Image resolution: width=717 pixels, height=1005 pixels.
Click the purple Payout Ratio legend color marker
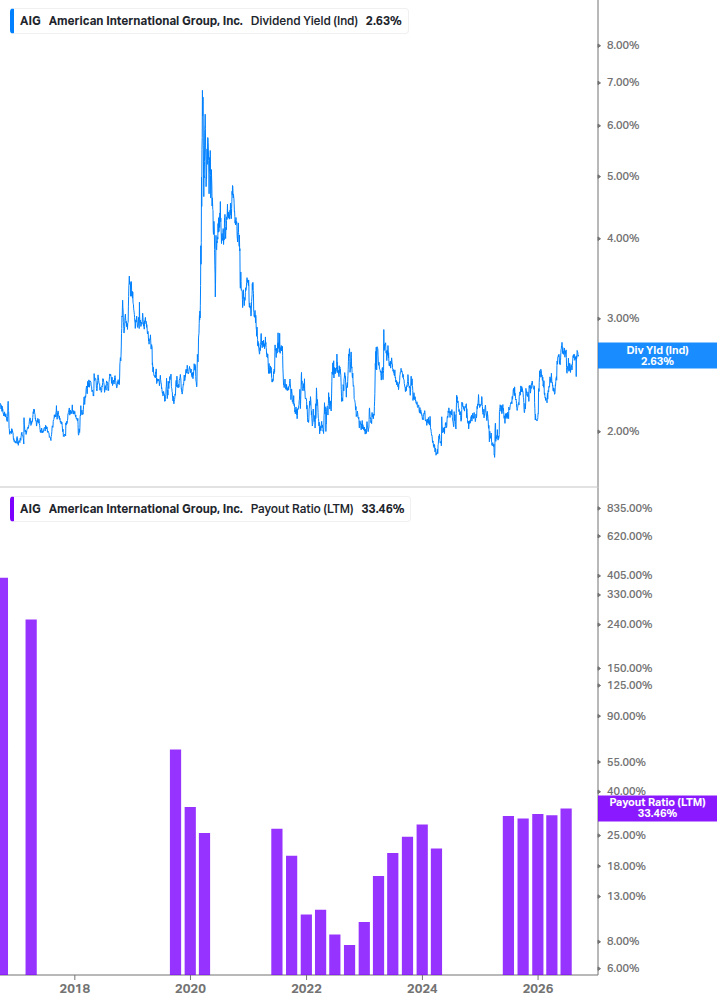tap(12, 509)
